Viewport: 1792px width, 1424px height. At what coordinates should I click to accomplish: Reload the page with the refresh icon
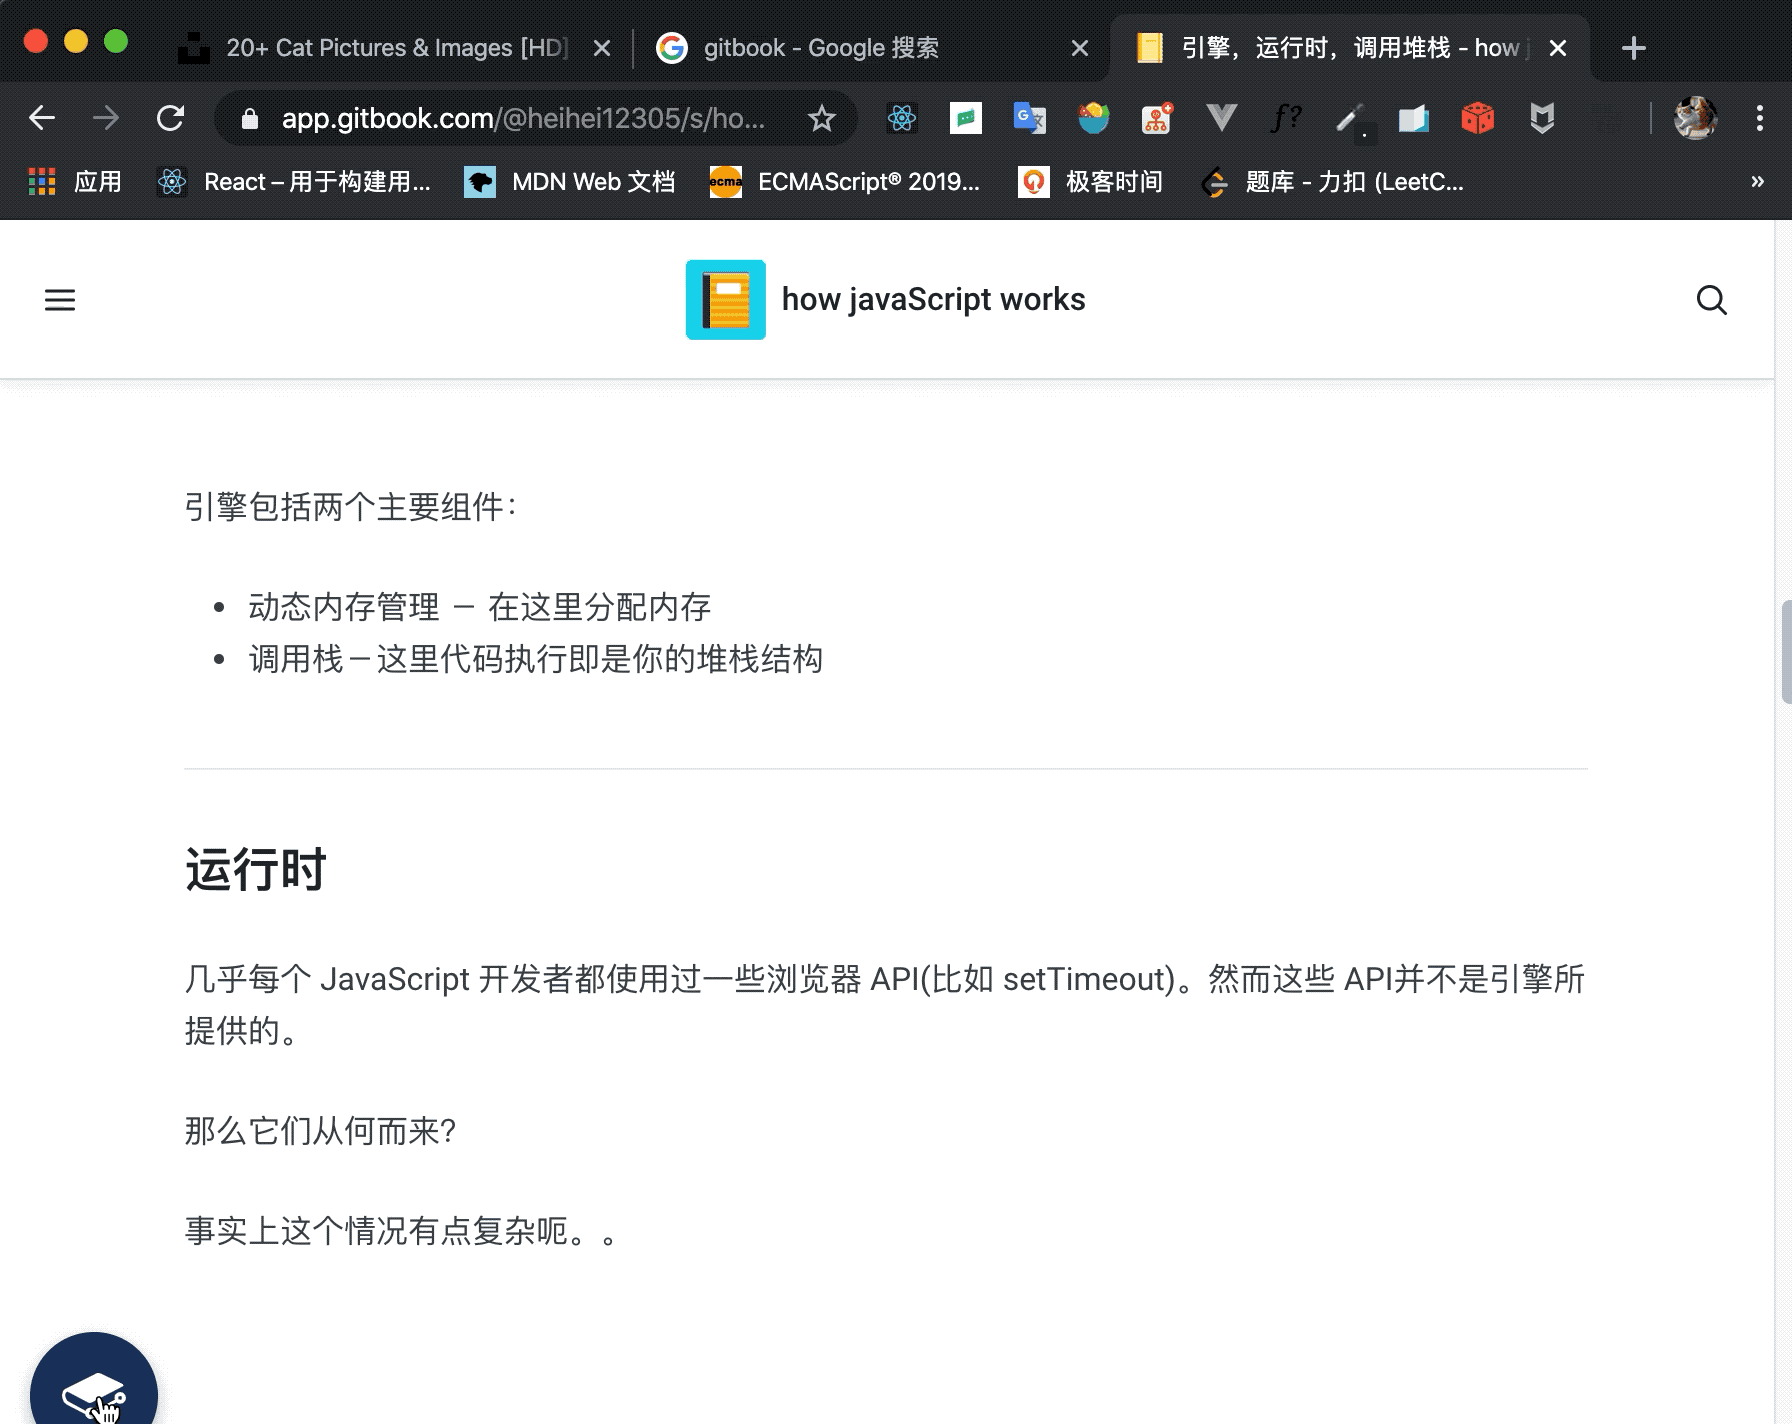click(x=171, y=118)
